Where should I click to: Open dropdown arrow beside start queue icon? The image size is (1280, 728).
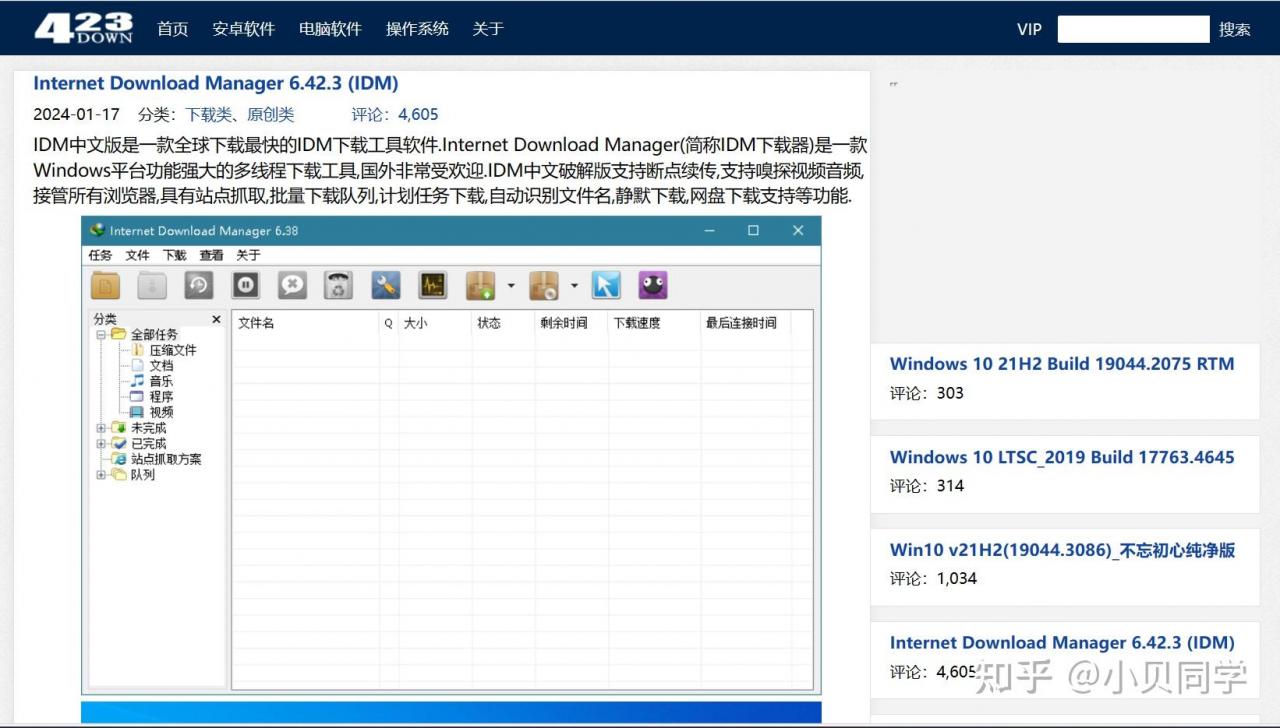click(x=511, y=286)
